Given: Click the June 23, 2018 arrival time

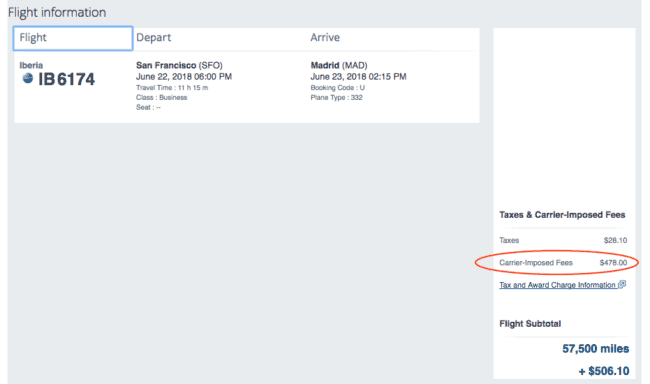Looking at the screenshot, I should tap(358, 76).
